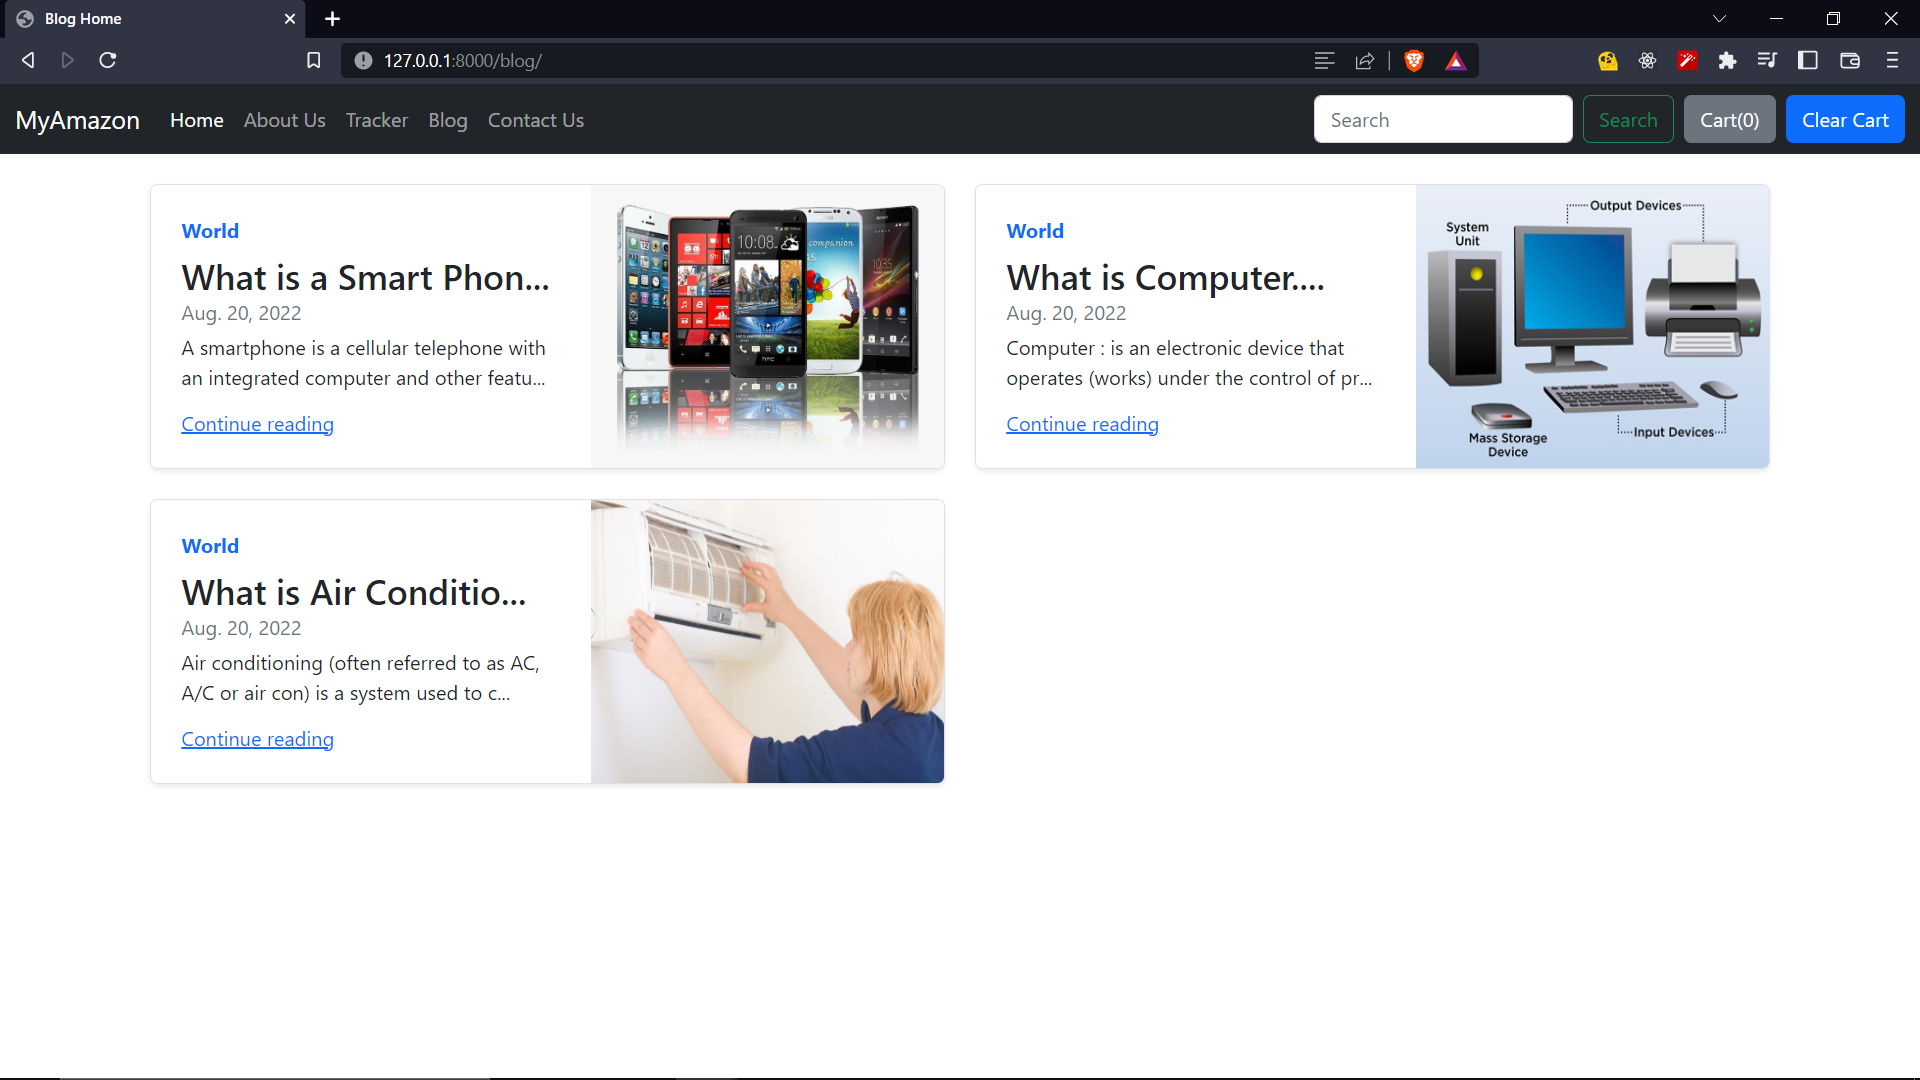
Task: Continue reading the Smart Phone article
Action: pos(257,423)
